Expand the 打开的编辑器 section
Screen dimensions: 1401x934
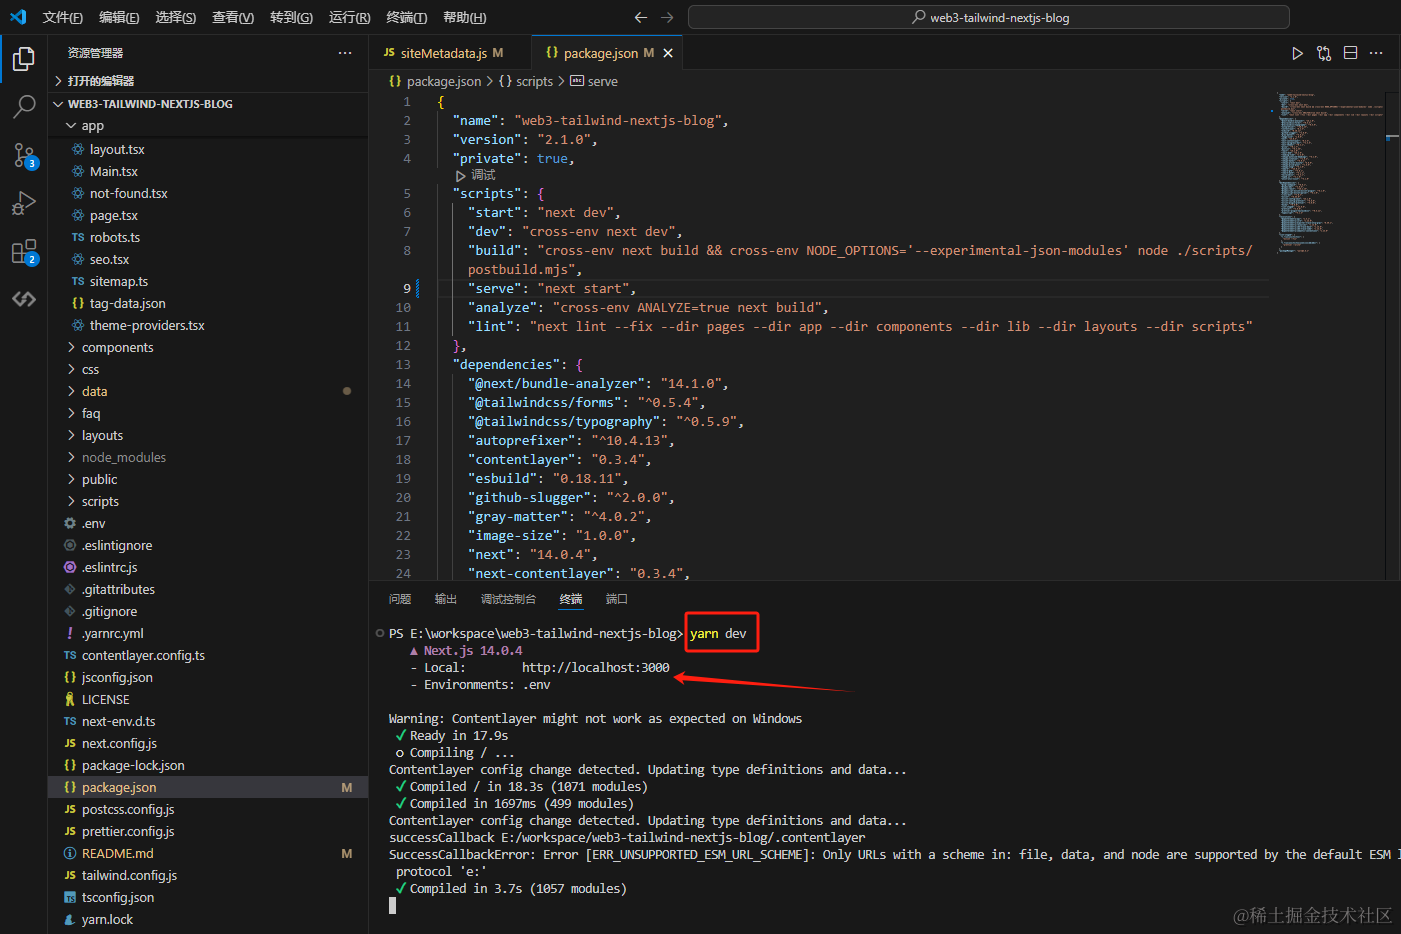coord(208,81)
